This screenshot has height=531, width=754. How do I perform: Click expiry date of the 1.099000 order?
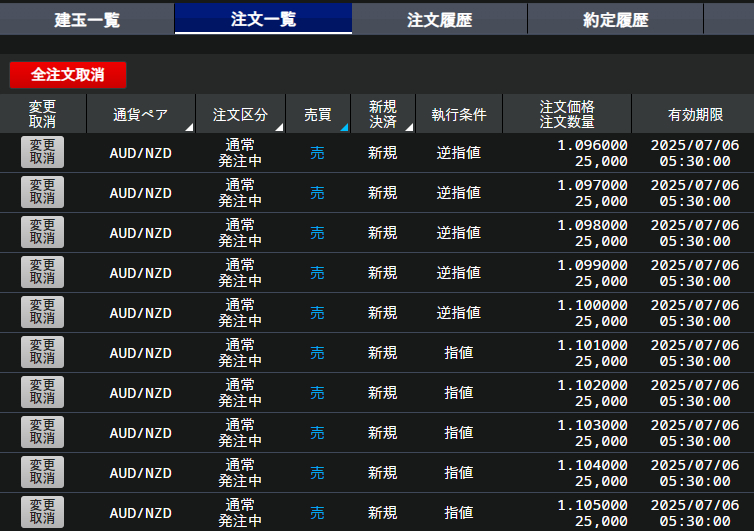(x=695, y=273)
